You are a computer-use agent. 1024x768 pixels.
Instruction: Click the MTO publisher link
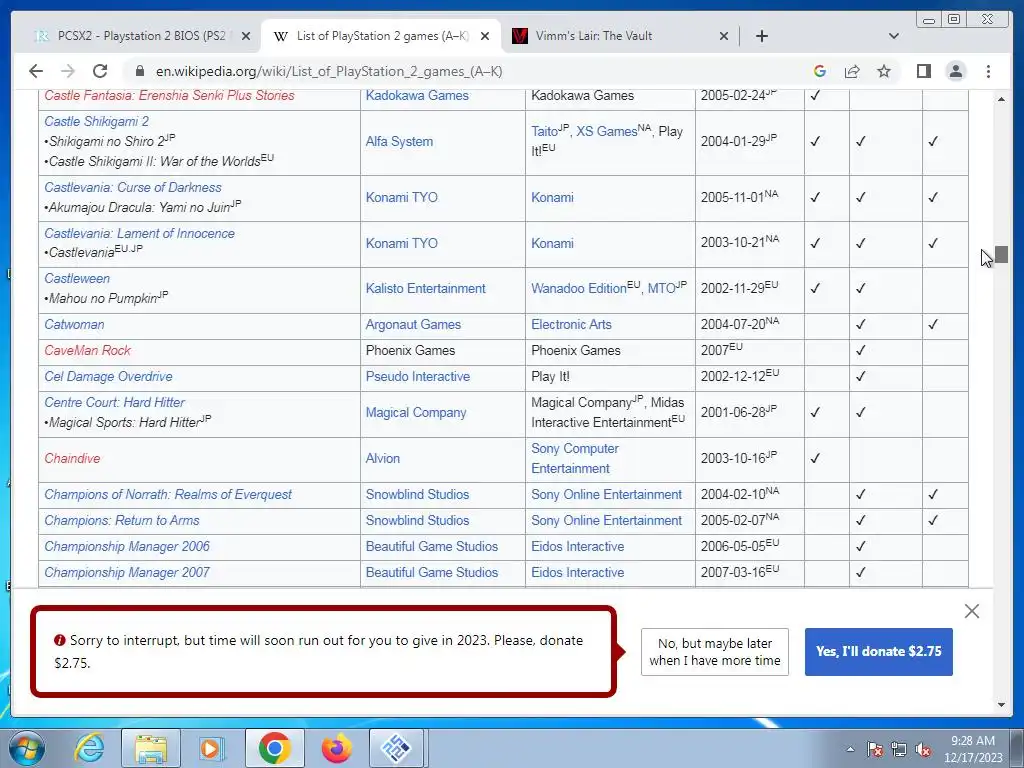[661, 289]
